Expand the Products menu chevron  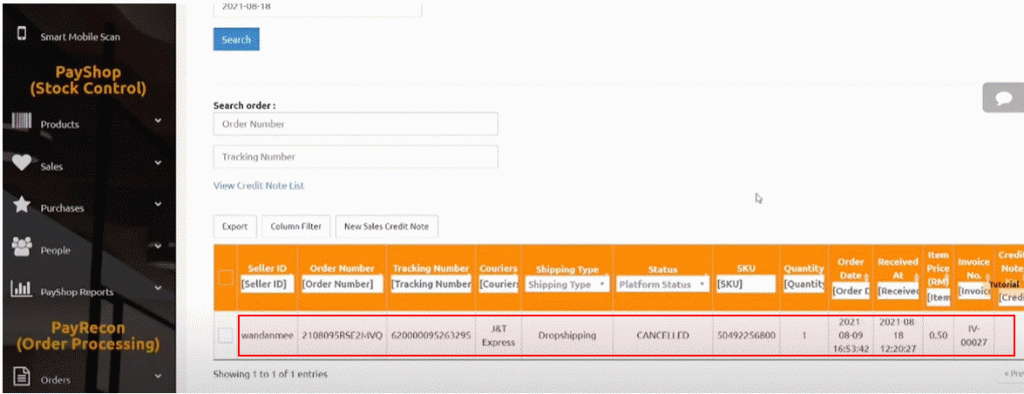coord(158,121)
